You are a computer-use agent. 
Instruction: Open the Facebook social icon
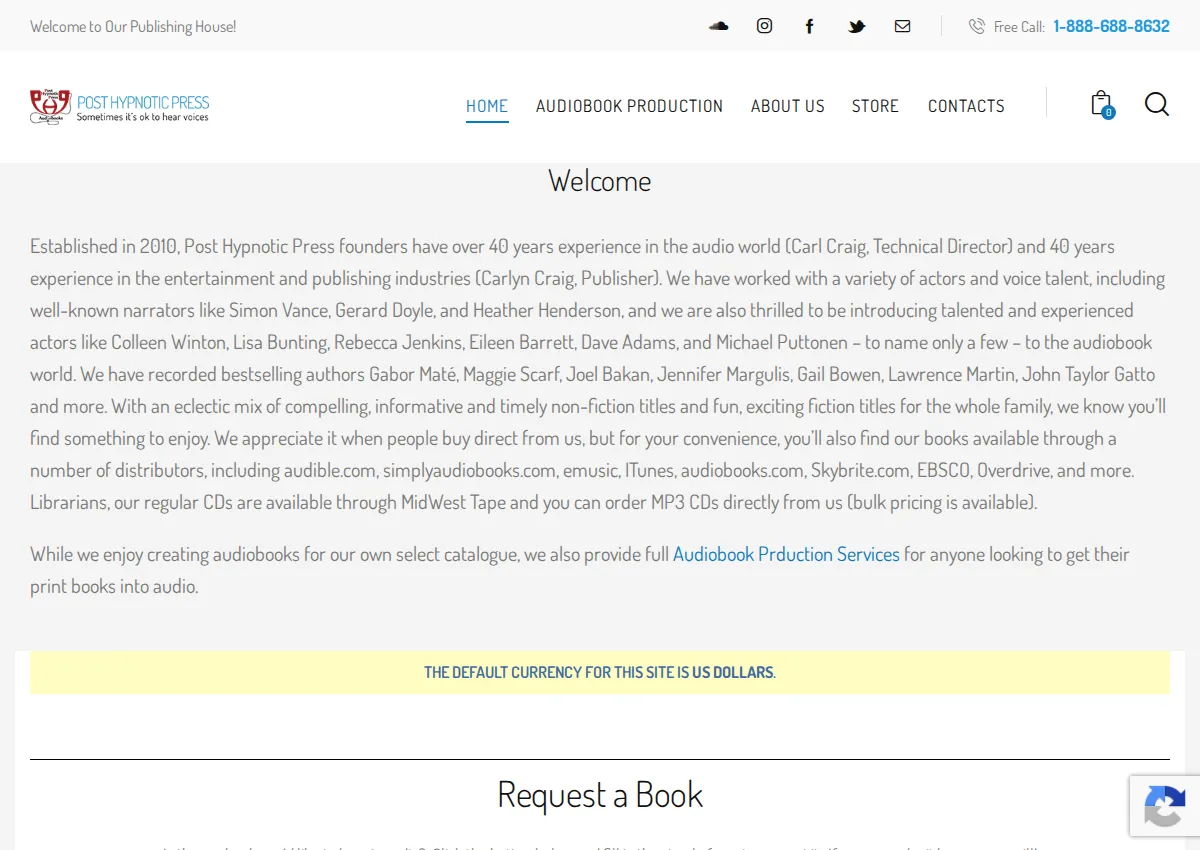pyautogui.click(x=810, y=26)
